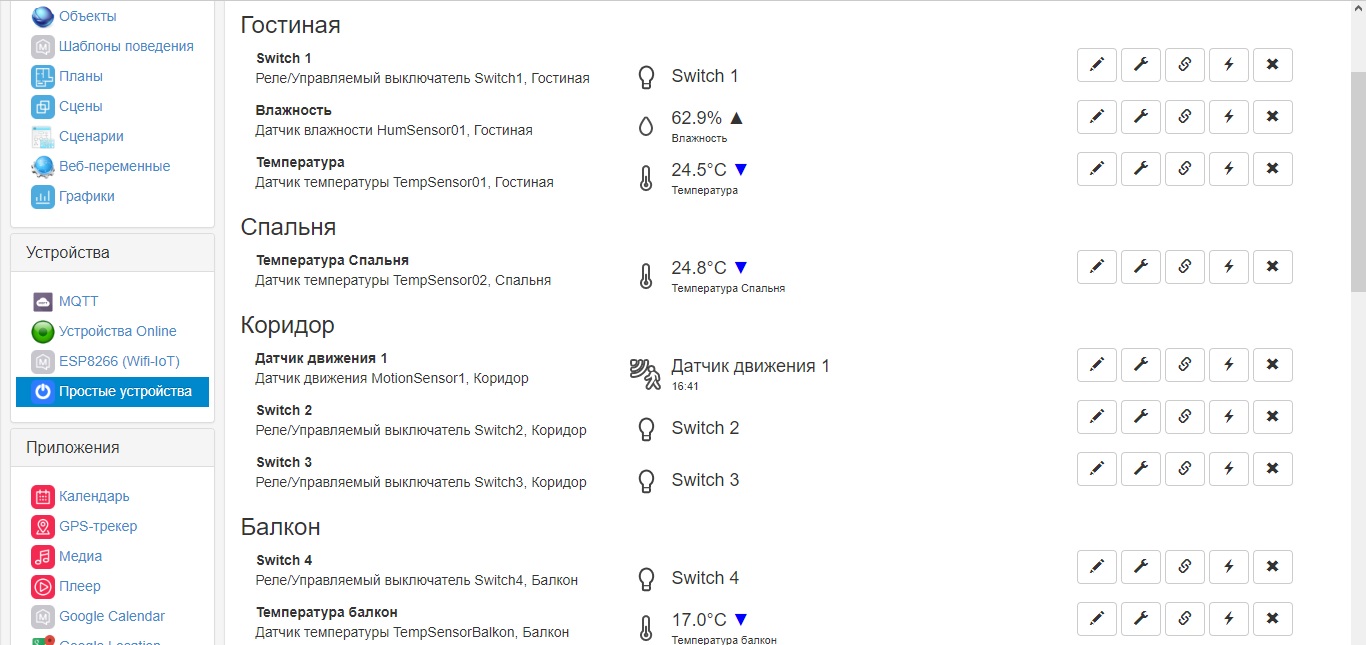Image resolution: width=1366 pixels, height=645 pixels.
Task: Click the Гостиная temperature reading 24.5°C
Action: (698, 169)
